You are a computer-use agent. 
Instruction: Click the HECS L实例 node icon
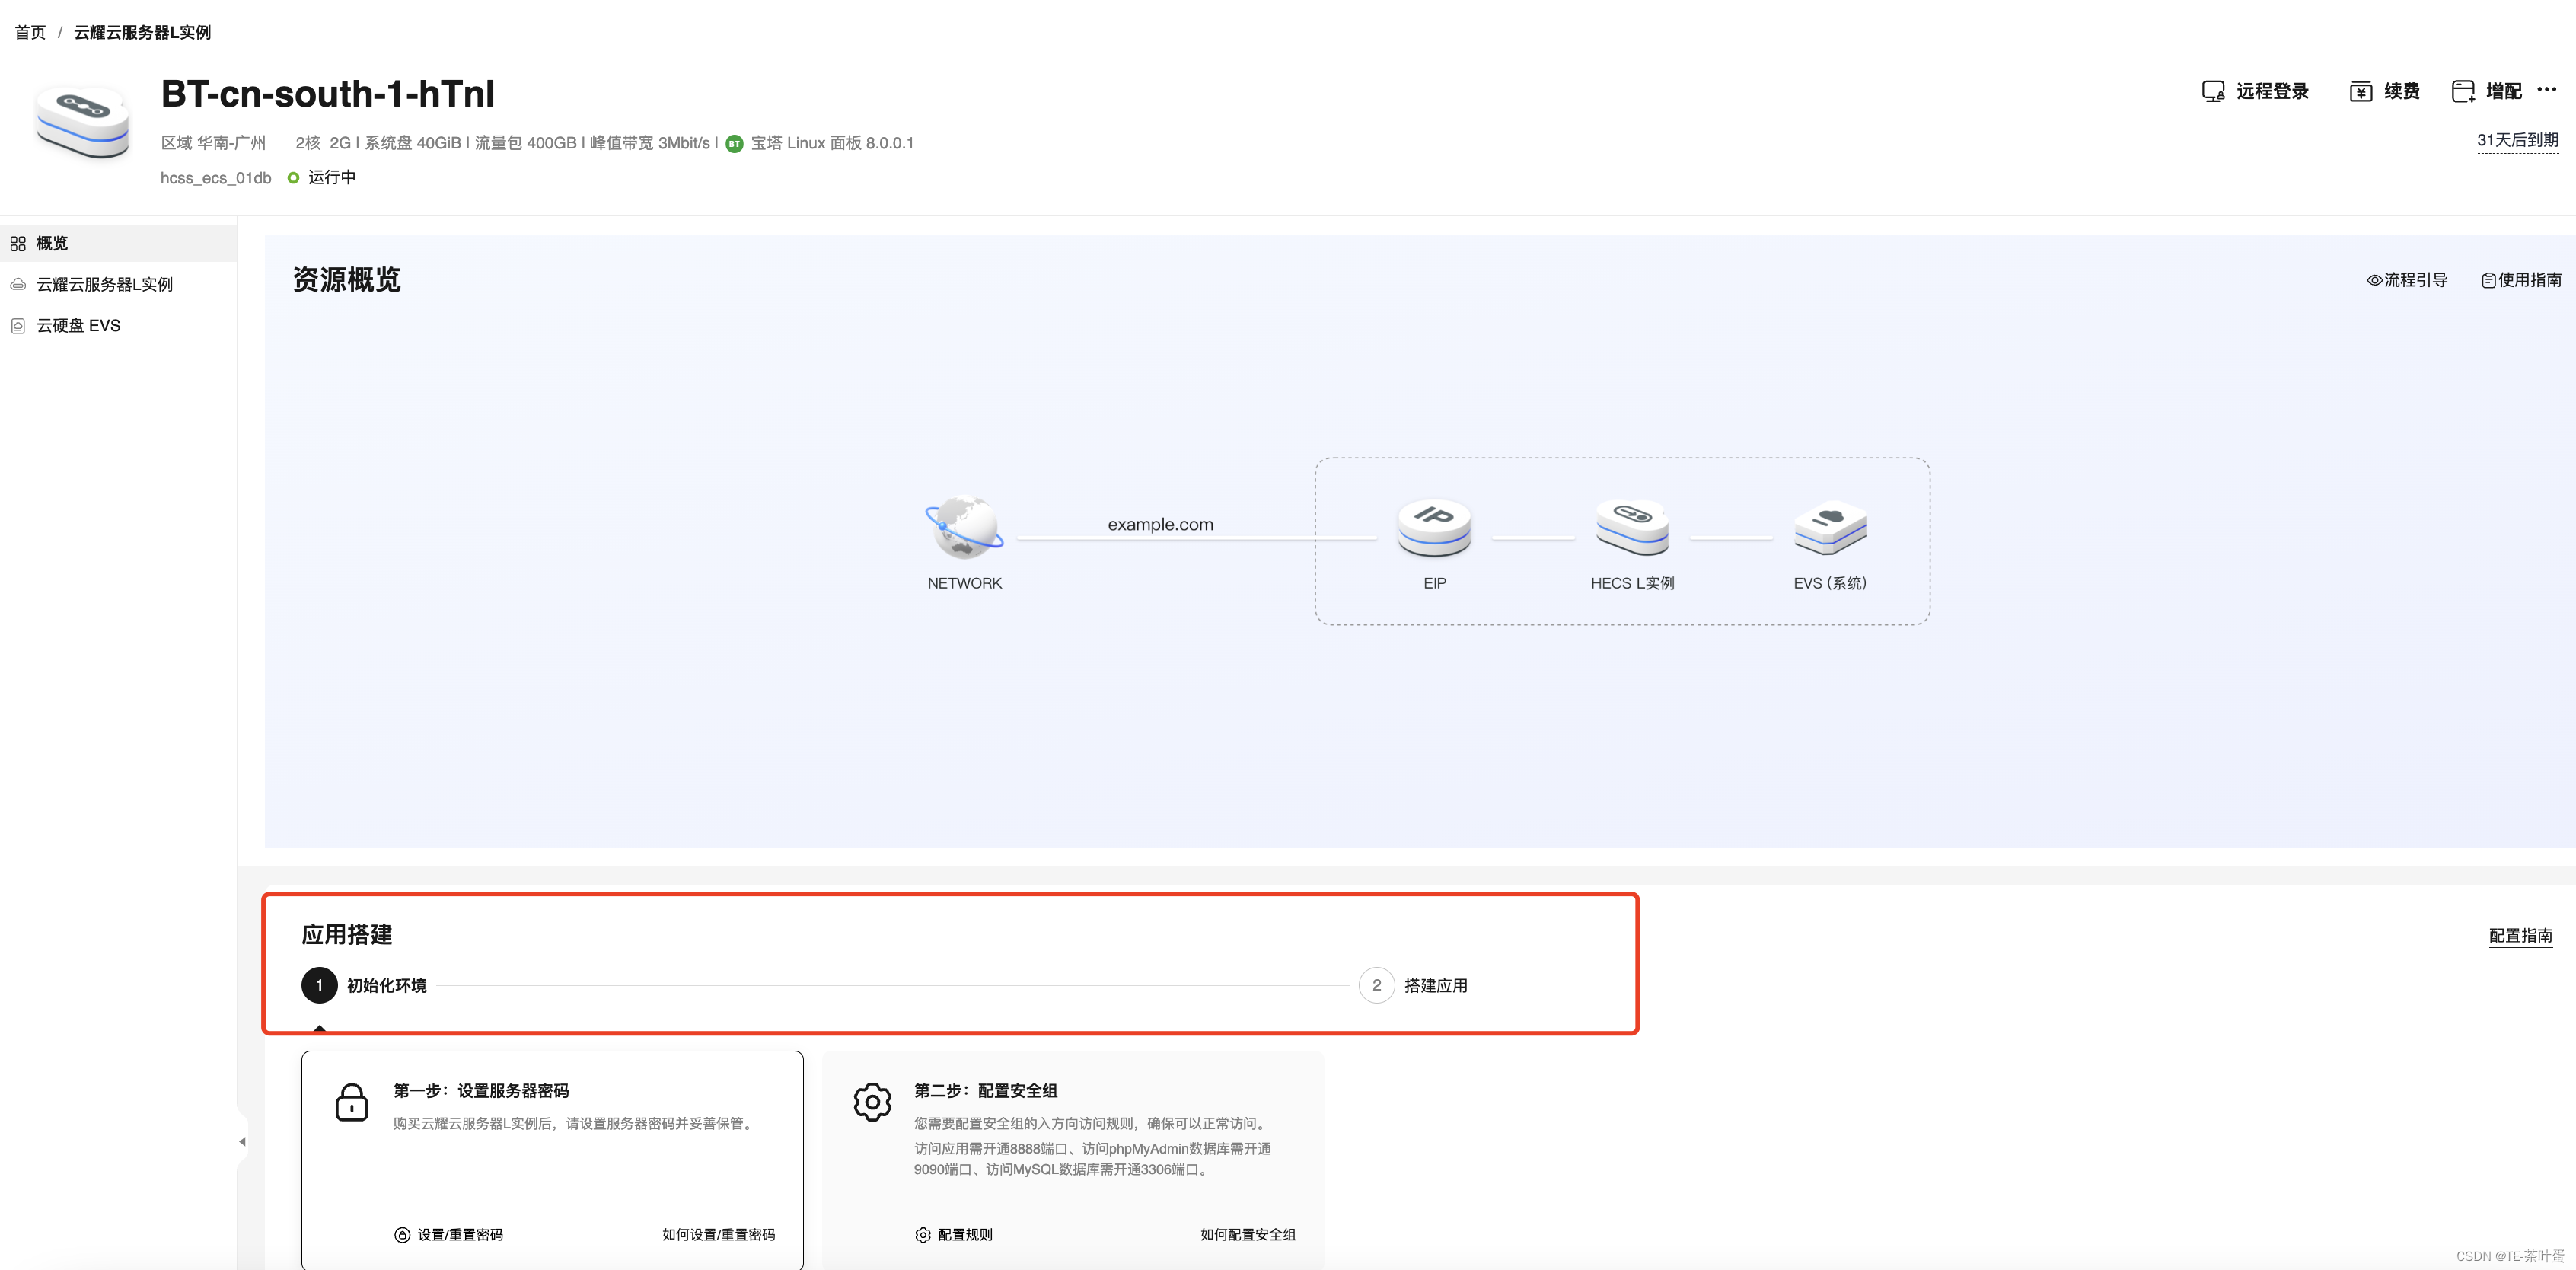click(1632, 527)
